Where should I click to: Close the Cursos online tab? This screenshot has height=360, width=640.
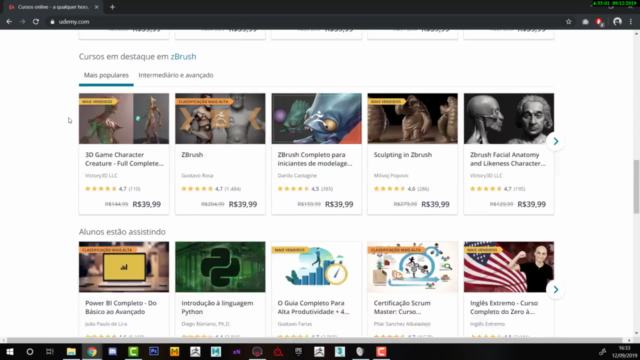pyautogui.click(x=96, y=7)
